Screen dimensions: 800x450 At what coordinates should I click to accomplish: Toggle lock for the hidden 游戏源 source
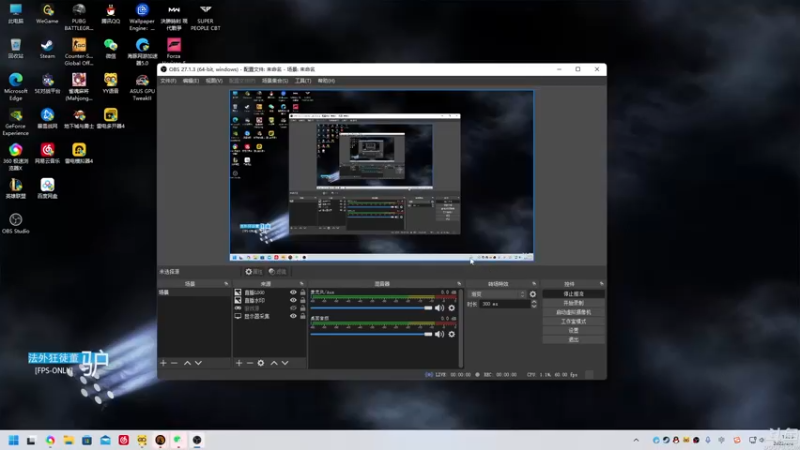[303, 308]
